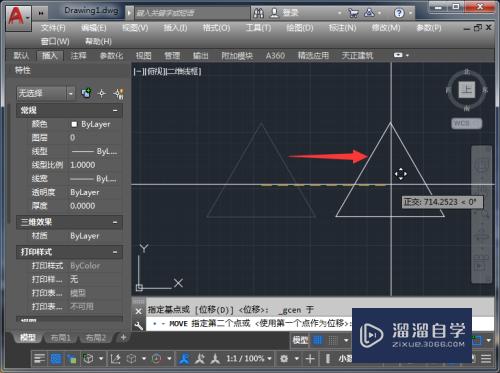The width and height of the screenshot is (500, 373).
Task: Click the keyword search input field
Action: click(x=192, y=13)
